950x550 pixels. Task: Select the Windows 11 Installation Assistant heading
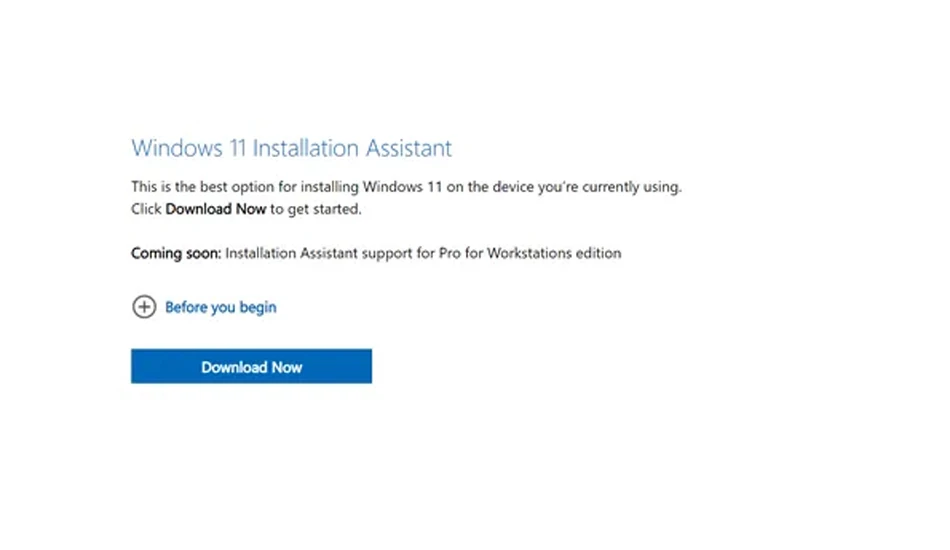pos(291,148)
